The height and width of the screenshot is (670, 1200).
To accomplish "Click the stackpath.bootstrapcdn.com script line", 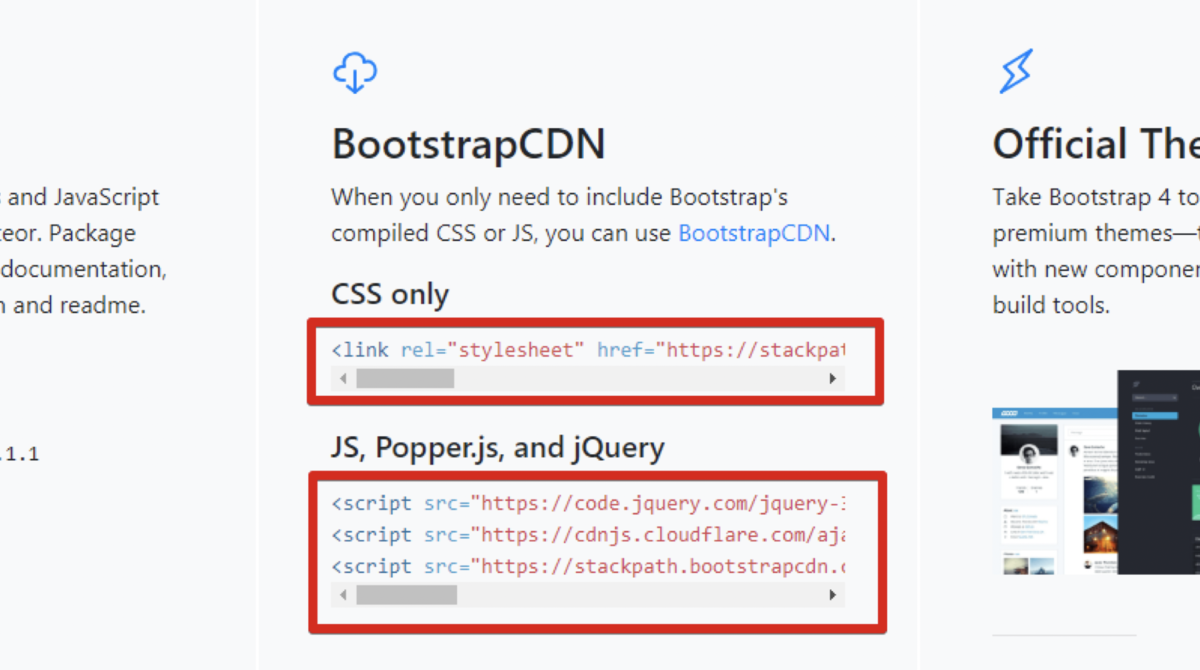I will click(x=589, y=567).
